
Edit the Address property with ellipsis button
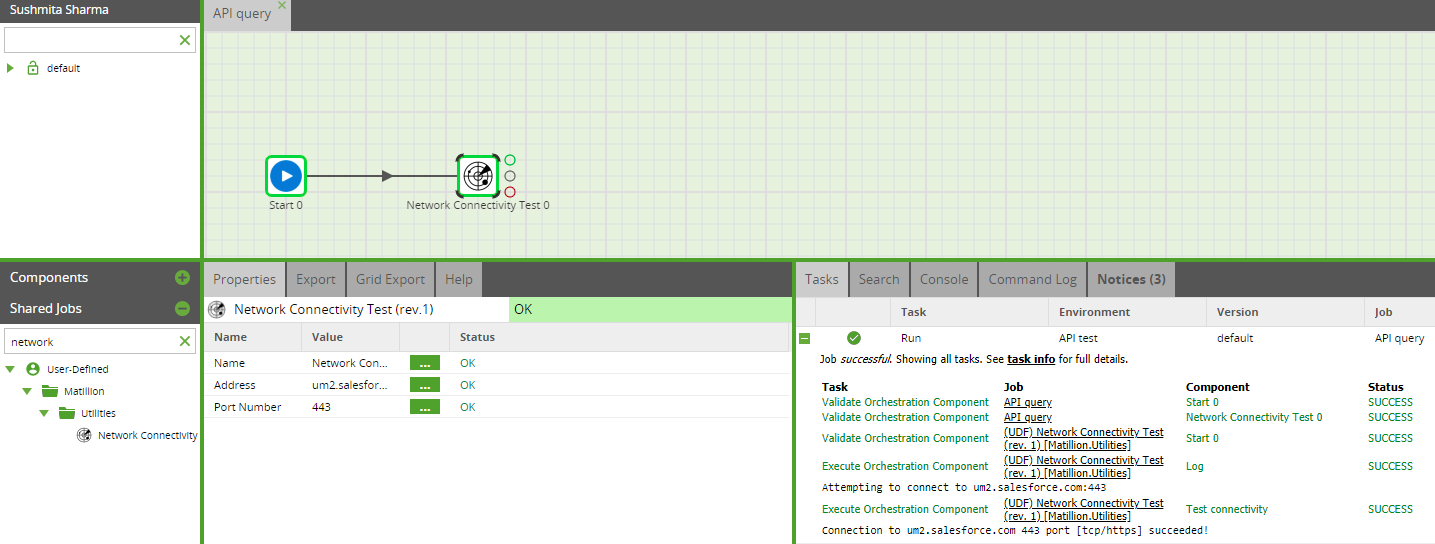(x=425, y=385)
